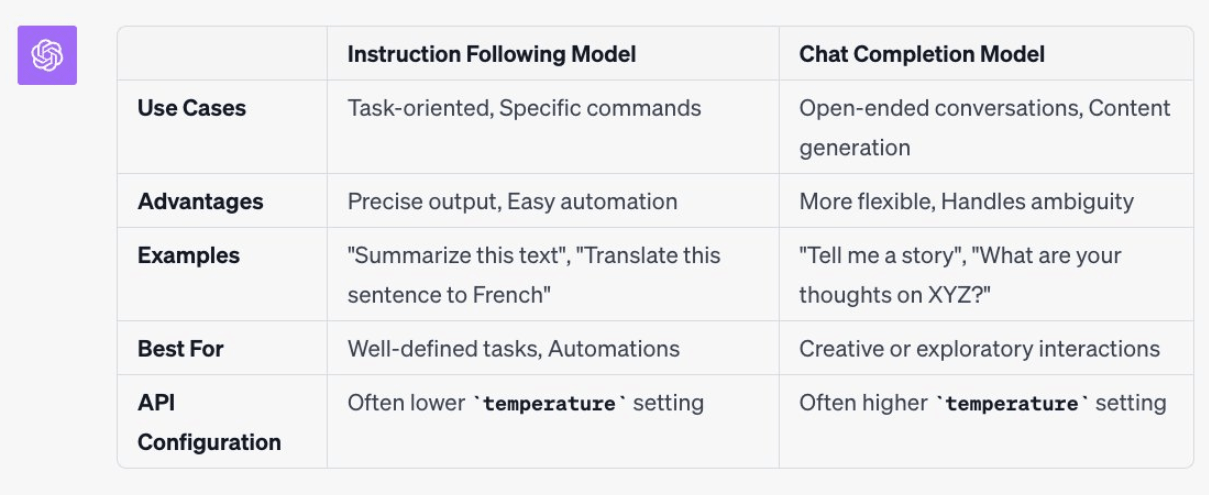The width and height of the screenshot is (1209, 495).
Task: Click the "Instruction Following Model" column header
Action: pos(491,54)
